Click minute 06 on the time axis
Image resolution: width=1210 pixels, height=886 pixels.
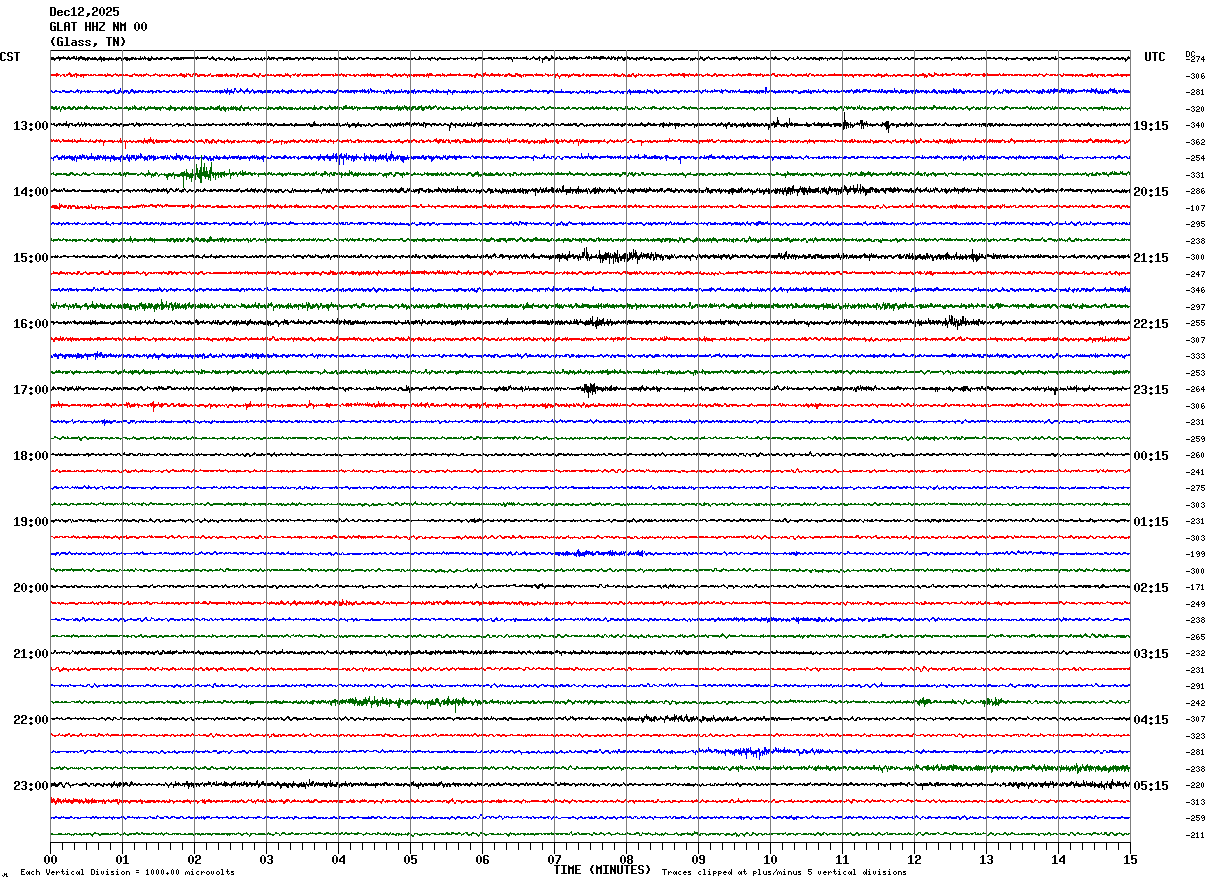(482, 859)
